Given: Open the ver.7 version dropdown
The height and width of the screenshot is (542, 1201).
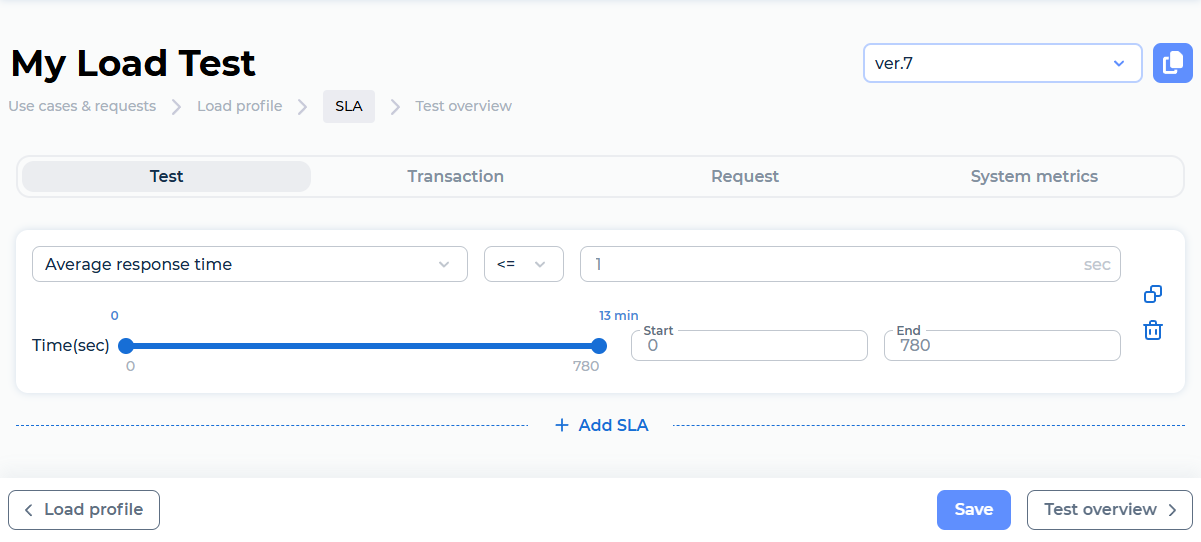Looking at the screenshot, I should [1002, 63].
